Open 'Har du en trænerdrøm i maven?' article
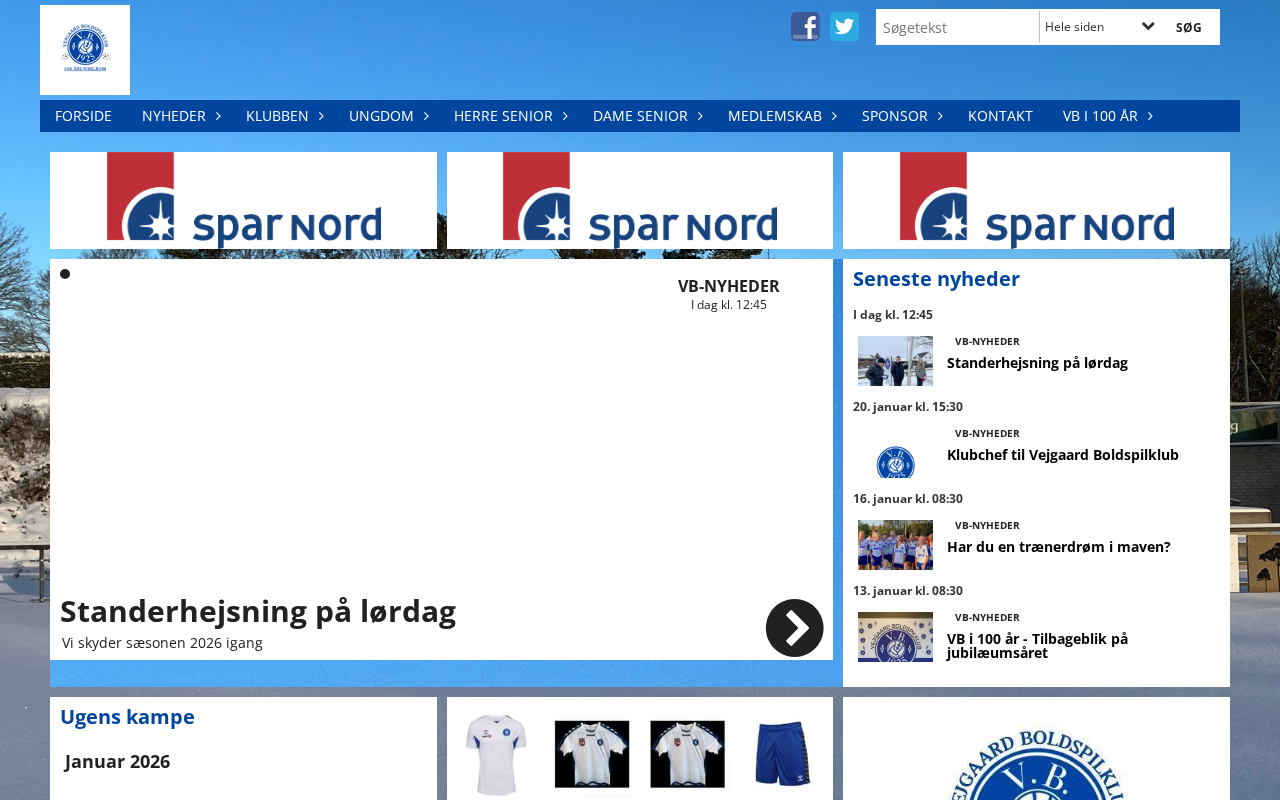Viewport: 1280px width, 800px height. coord(1059,547)
